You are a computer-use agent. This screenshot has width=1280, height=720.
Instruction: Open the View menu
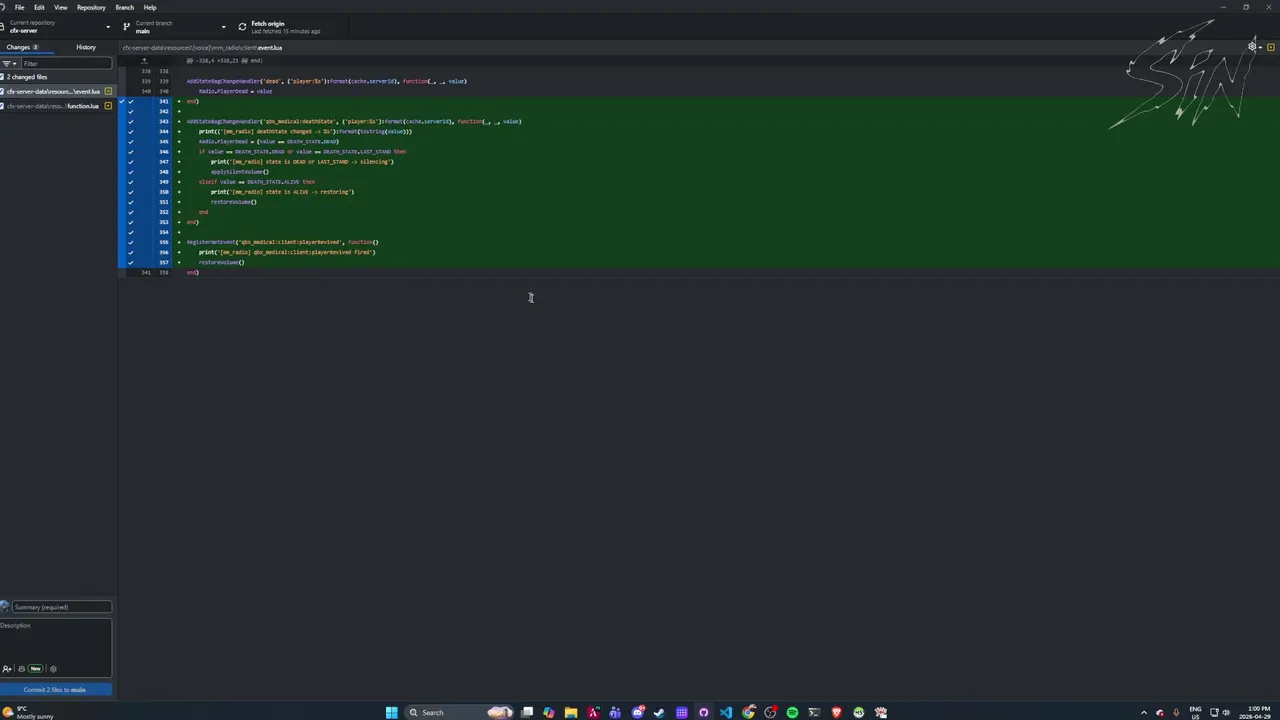pyautogui.click(x=61, y=7)
